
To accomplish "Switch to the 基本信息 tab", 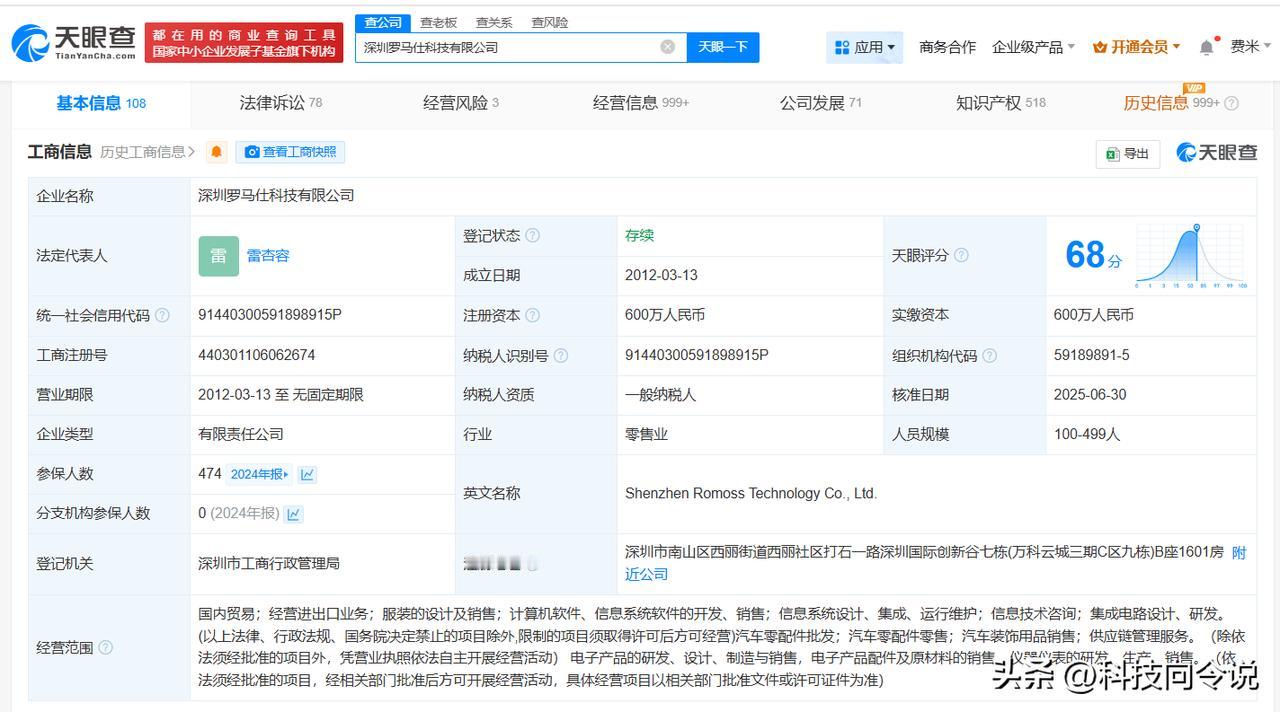I will [101, 103].
